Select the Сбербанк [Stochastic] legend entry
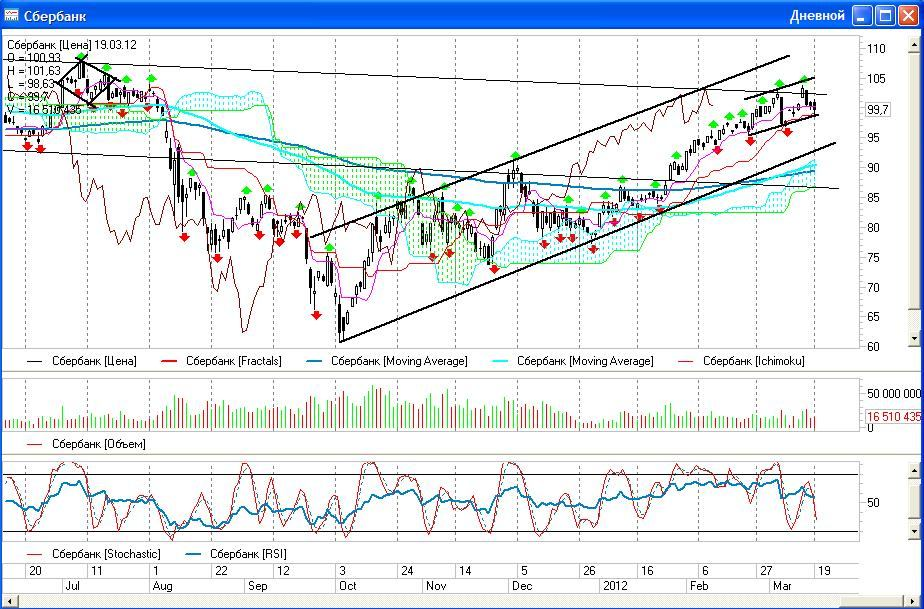 (x=94, y=554)
